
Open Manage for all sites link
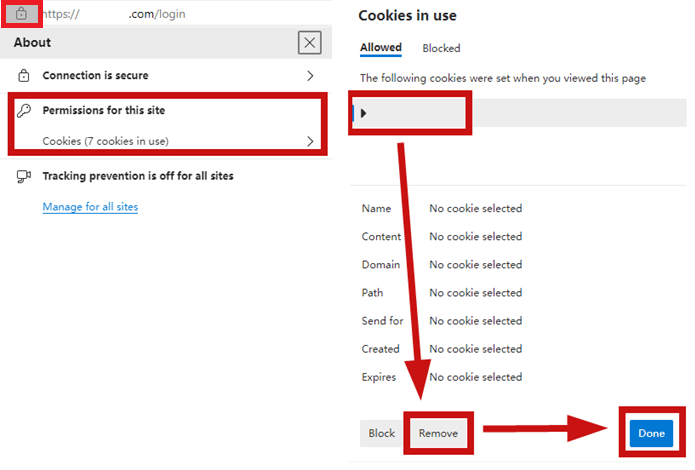coord(90,207)
